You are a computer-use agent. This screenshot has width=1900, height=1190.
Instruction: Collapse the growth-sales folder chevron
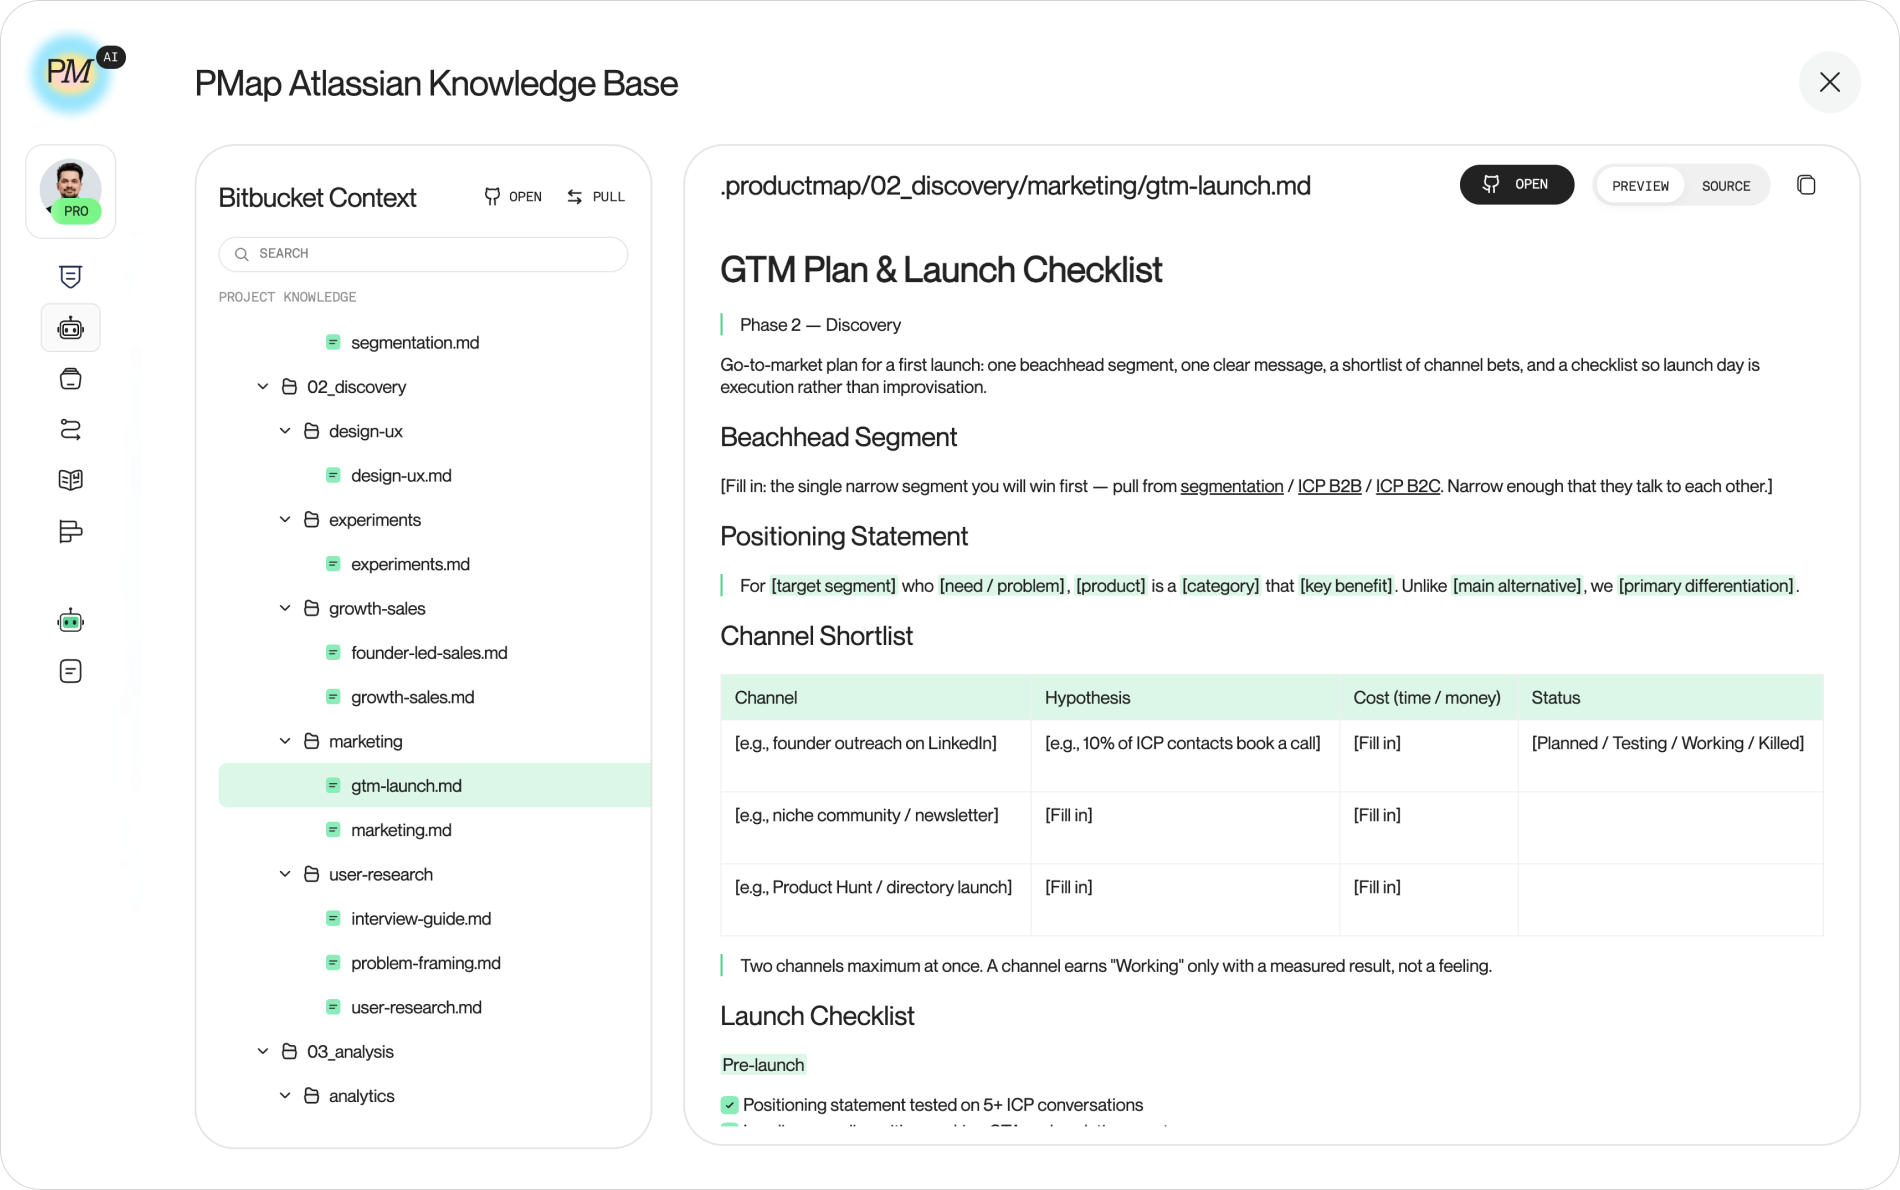(x=285, y=608)
